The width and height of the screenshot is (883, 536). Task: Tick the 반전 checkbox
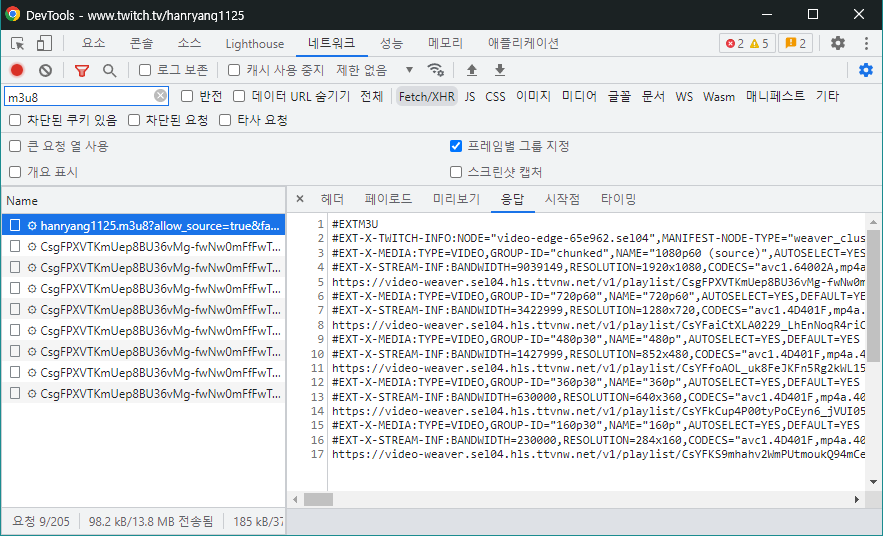186,96
